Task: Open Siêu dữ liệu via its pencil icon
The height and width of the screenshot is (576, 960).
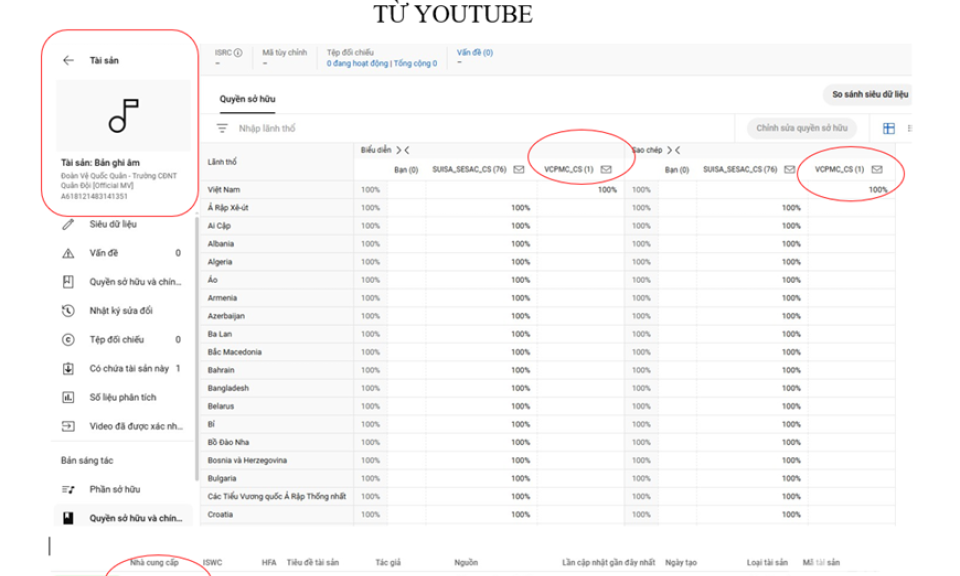Action: (x=68, y=224)
